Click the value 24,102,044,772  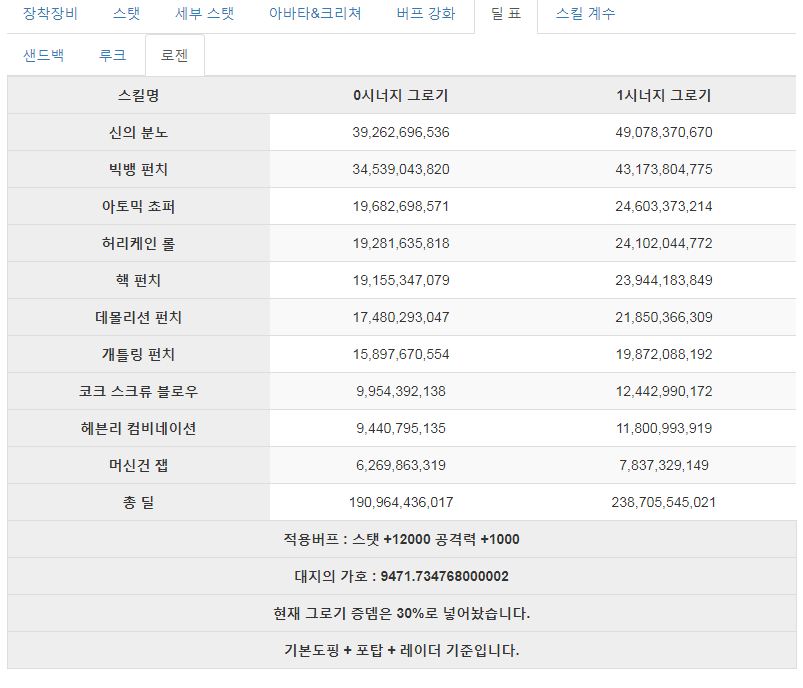(664, 243)
